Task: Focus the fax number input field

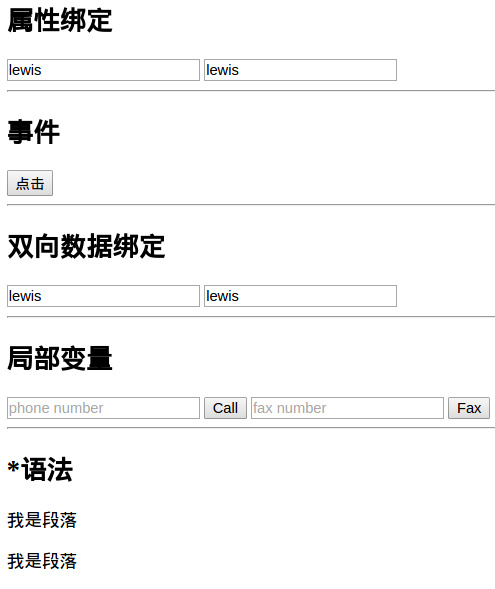Action: [x=347, y=408]
